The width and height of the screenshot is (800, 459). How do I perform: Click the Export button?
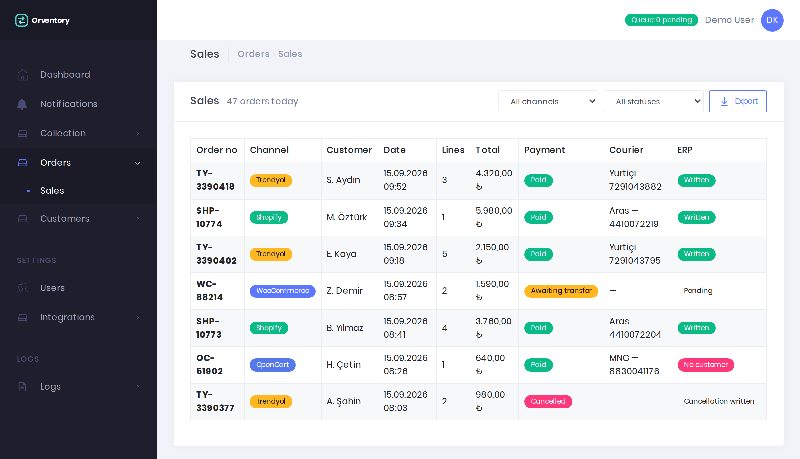pyautogui.click(x=738, y=101)
